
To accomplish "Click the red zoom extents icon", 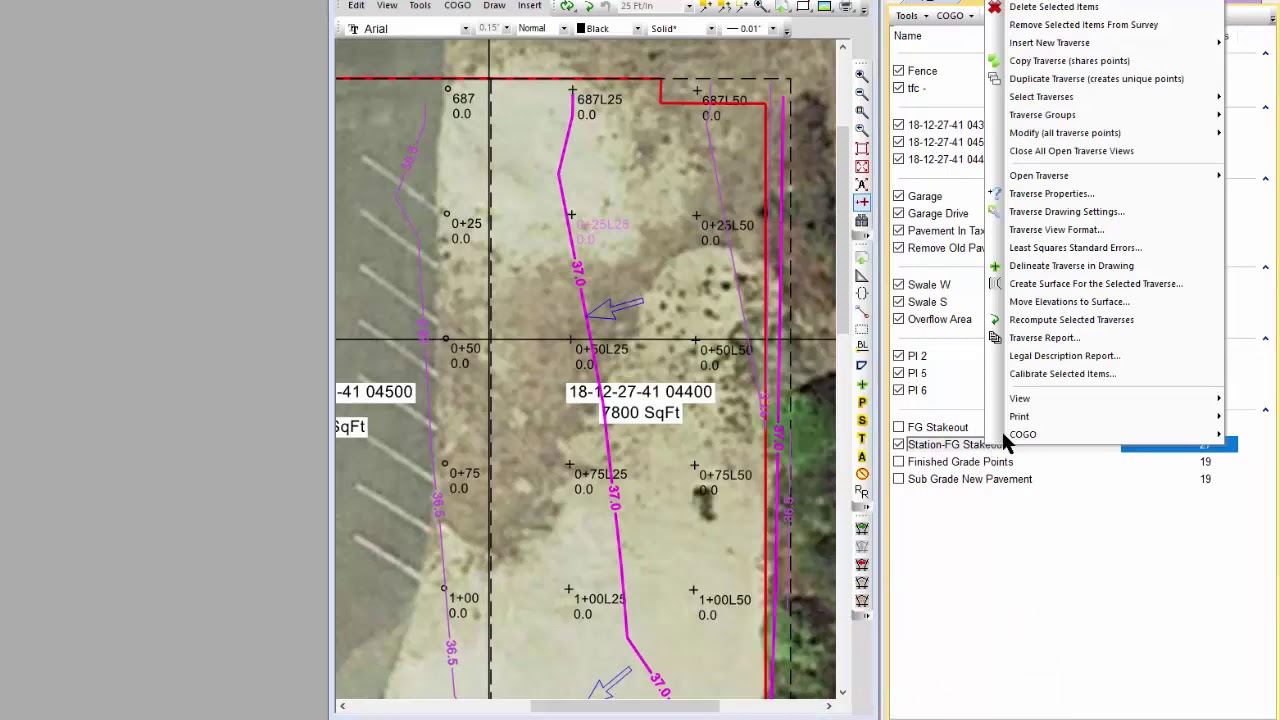I will tap(862, 166).
